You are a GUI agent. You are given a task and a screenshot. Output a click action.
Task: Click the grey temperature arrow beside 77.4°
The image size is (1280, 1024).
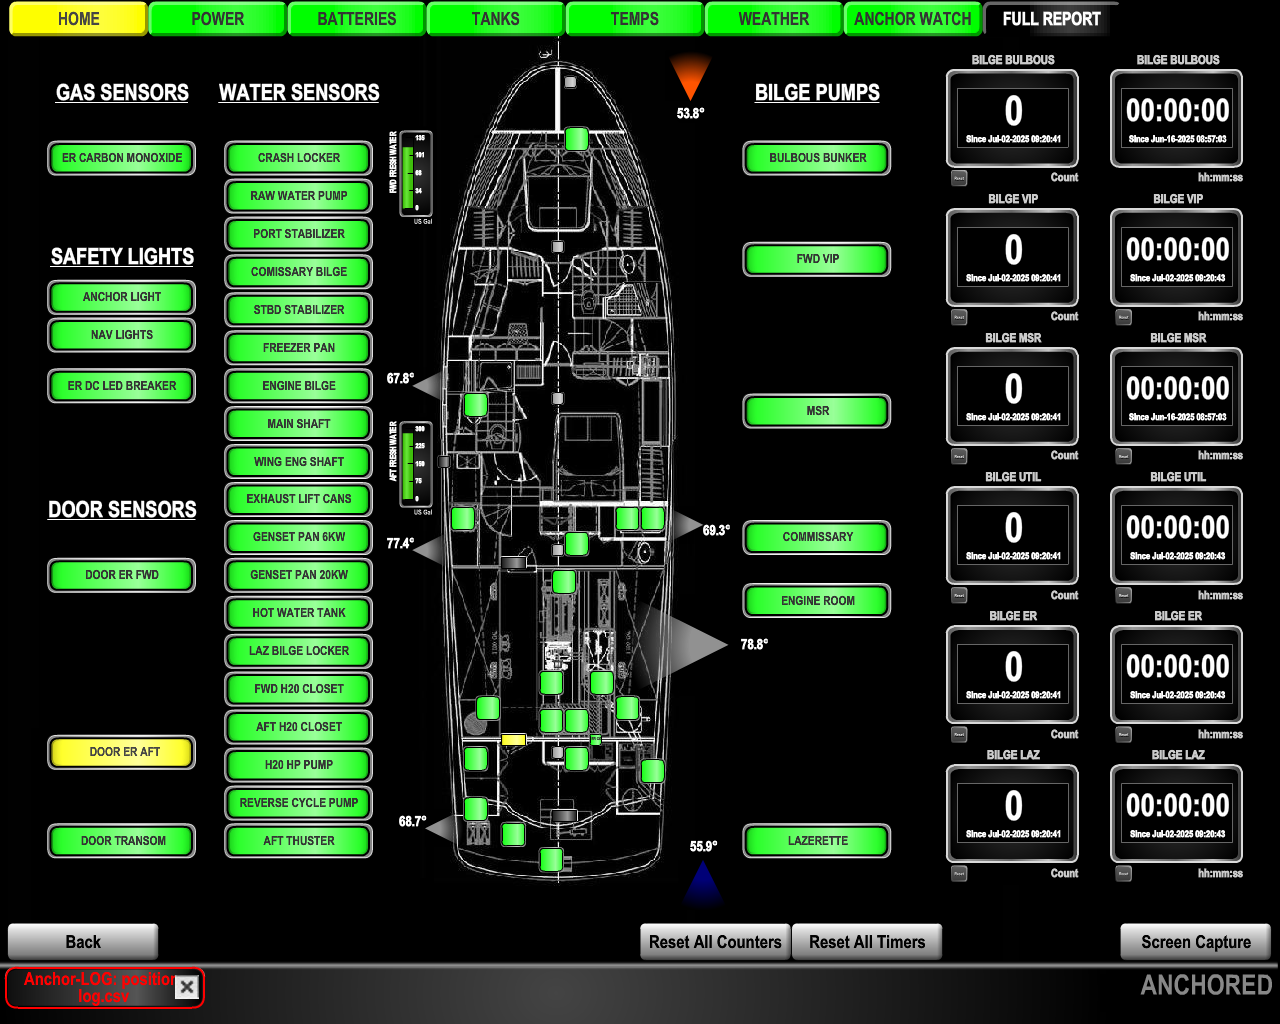429,549
